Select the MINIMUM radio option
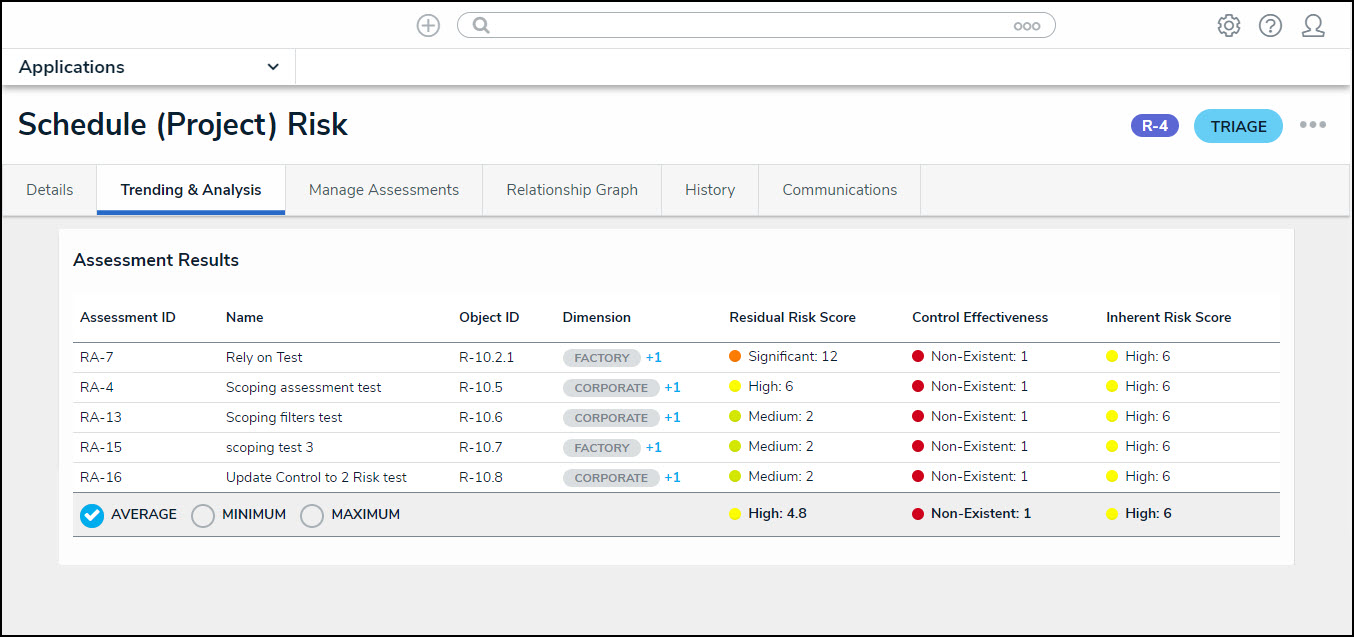1354x637 pixels. pos(203,515)
